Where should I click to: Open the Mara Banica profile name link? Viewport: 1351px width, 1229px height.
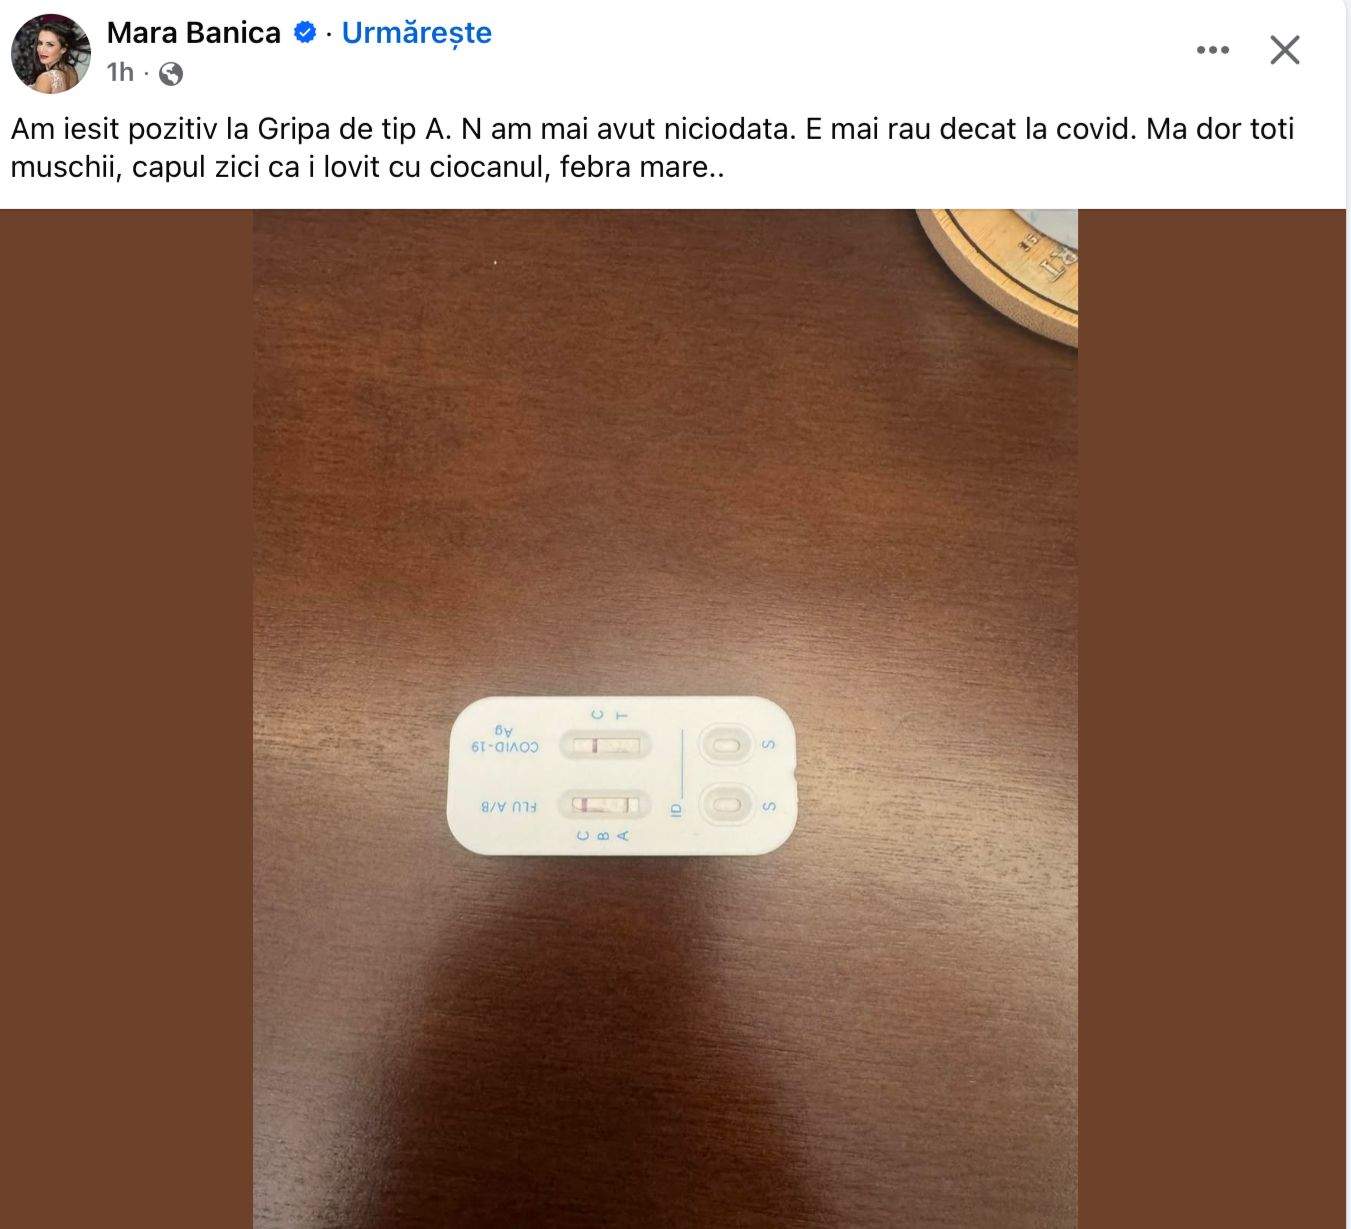coord(193,33)
